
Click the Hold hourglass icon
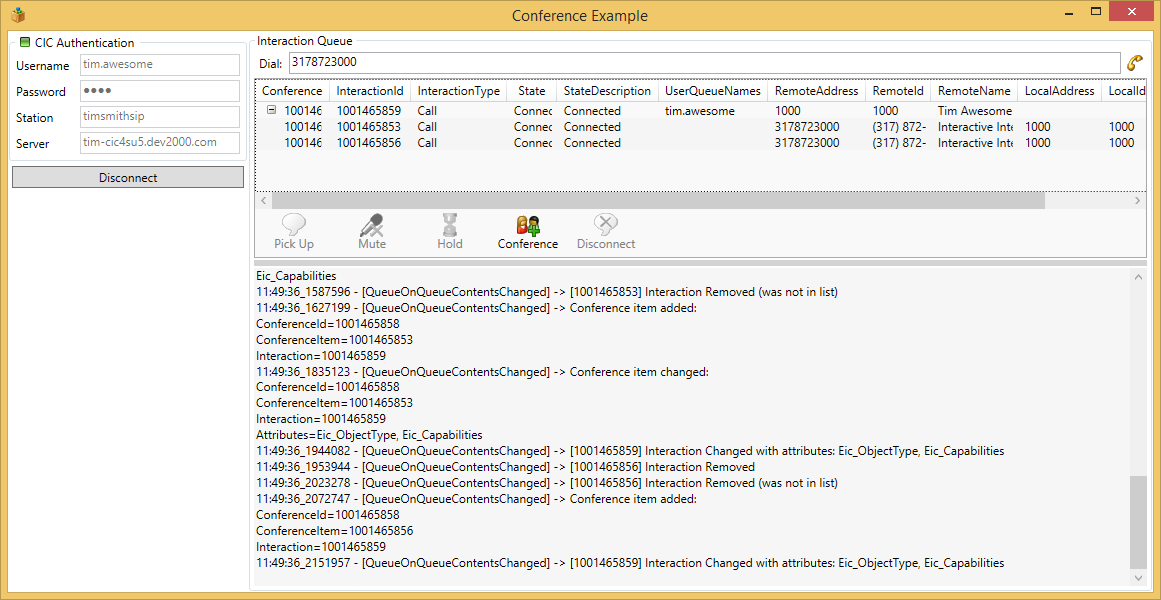point(449,224)
